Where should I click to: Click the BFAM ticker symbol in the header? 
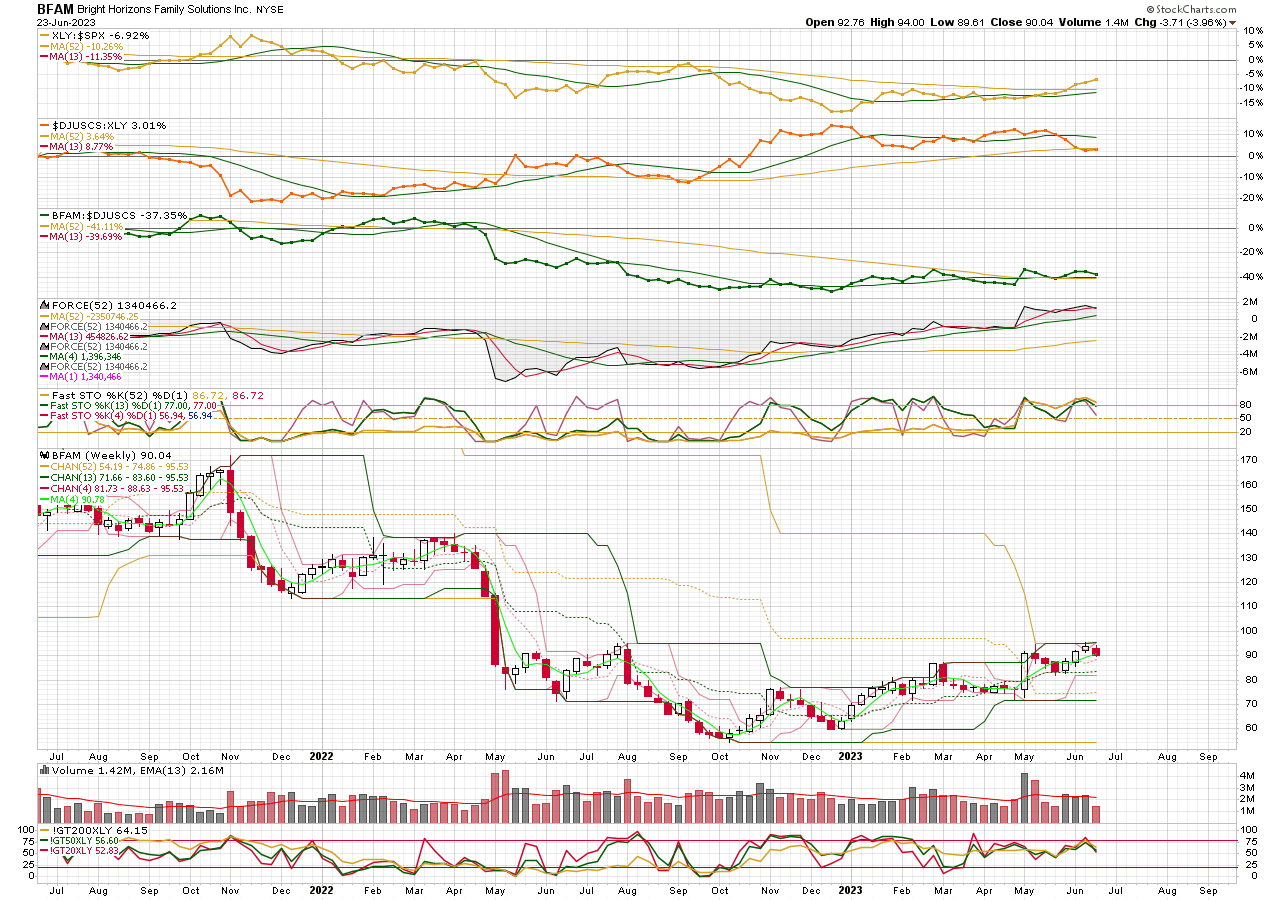coord(56,8)
